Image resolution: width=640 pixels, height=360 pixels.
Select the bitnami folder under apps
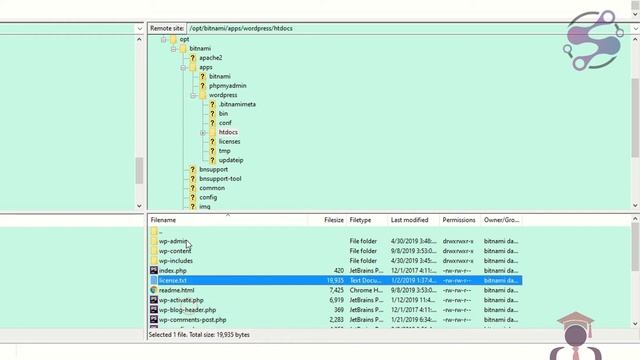[x=220, y=76]
